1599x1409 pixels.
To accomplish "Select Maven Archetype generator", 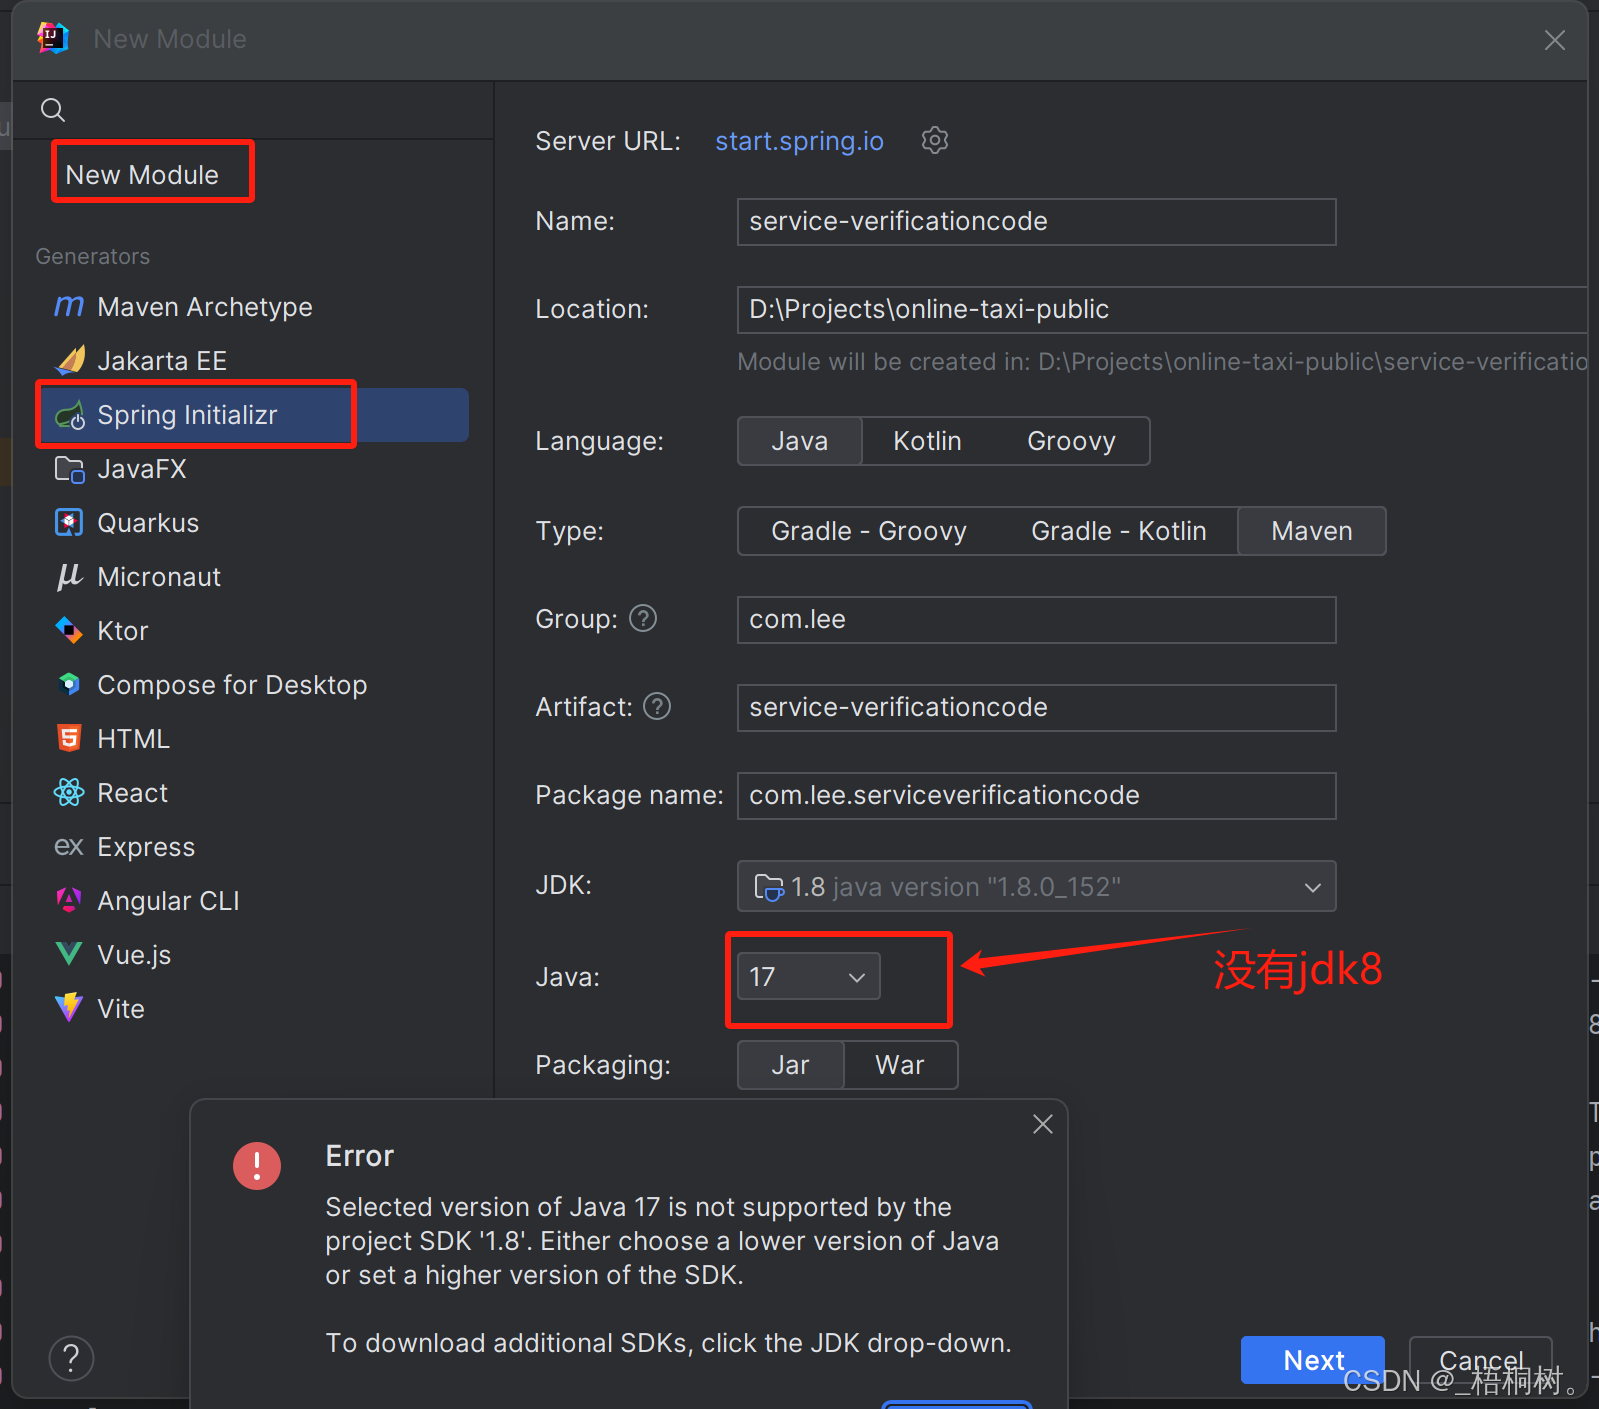I will pos(252,307).
